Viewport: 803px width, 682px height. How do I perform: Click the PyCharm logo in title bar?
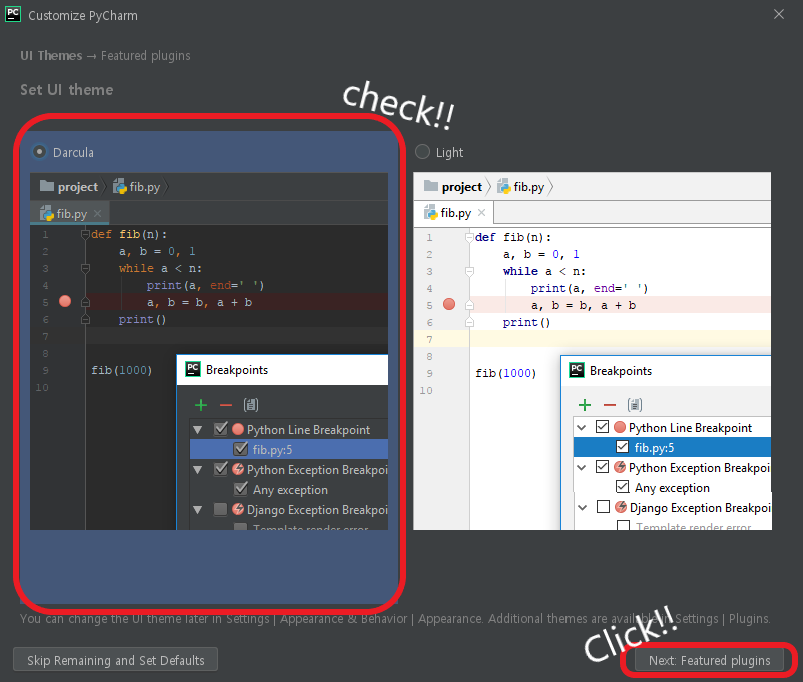[x=13, y=14]
